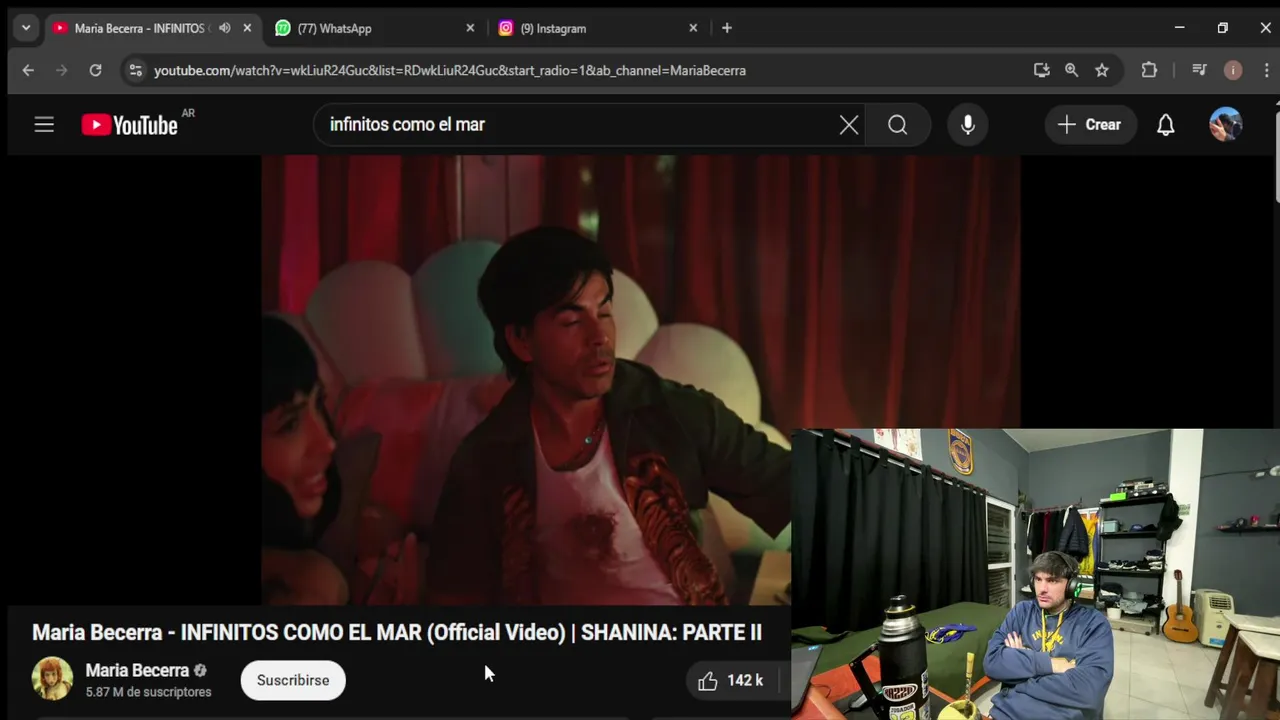Screen dimensions: 1280x720
Task: Close the WhatsApp tab
Action: click(x=470, y=28)
